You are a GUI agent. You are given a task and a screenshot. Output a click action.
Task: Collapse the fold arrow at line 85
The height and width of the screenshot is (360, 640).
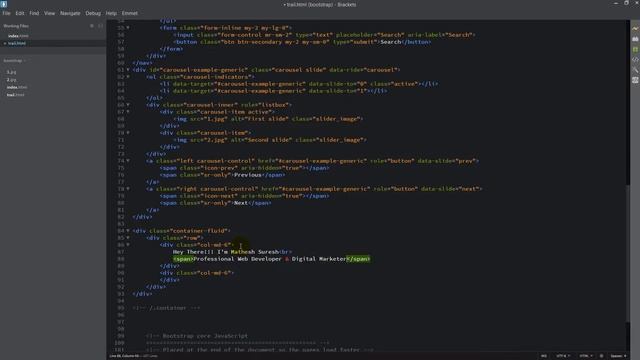(128, 238)
